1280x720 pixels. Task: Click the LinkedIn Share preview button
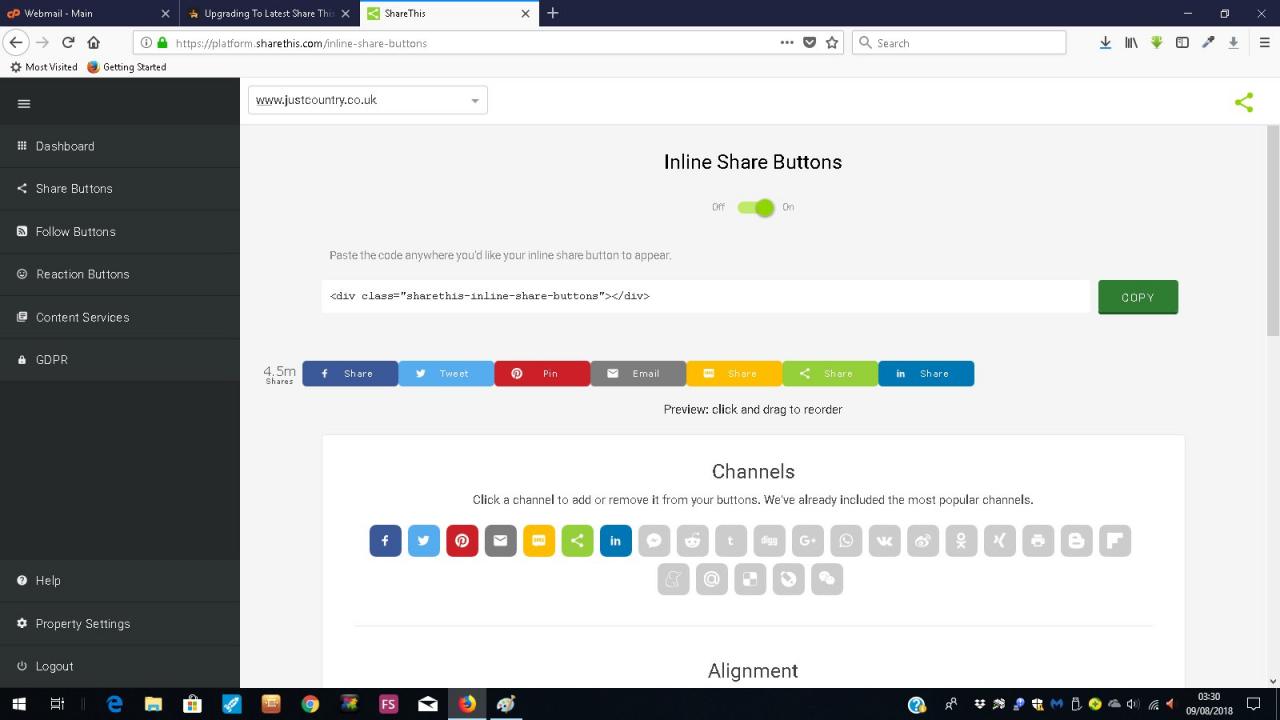(926, 373)
